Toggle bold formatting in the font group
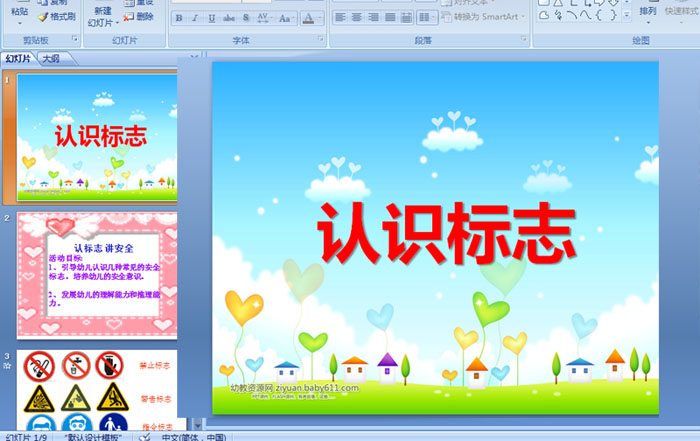This screenshot has height=441, width=700. [x=179, y=18]
